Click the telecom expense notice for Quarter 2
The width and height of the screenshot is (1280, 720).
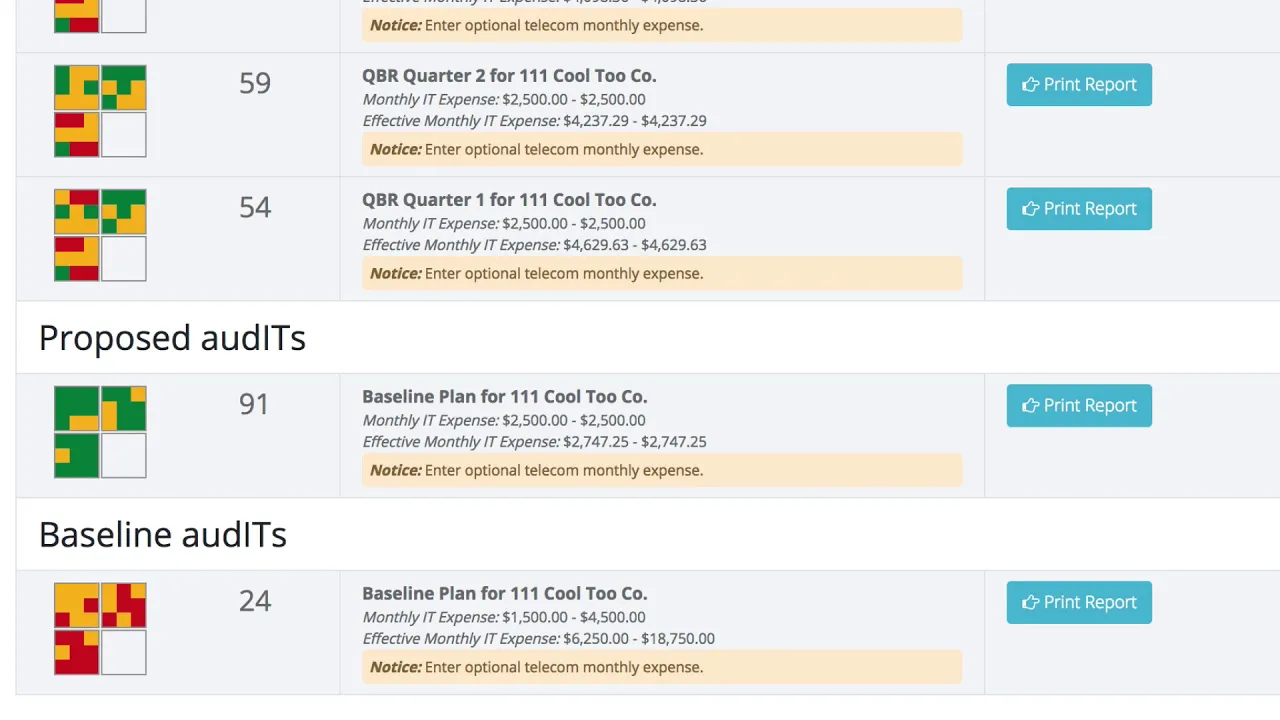[662, 149]
